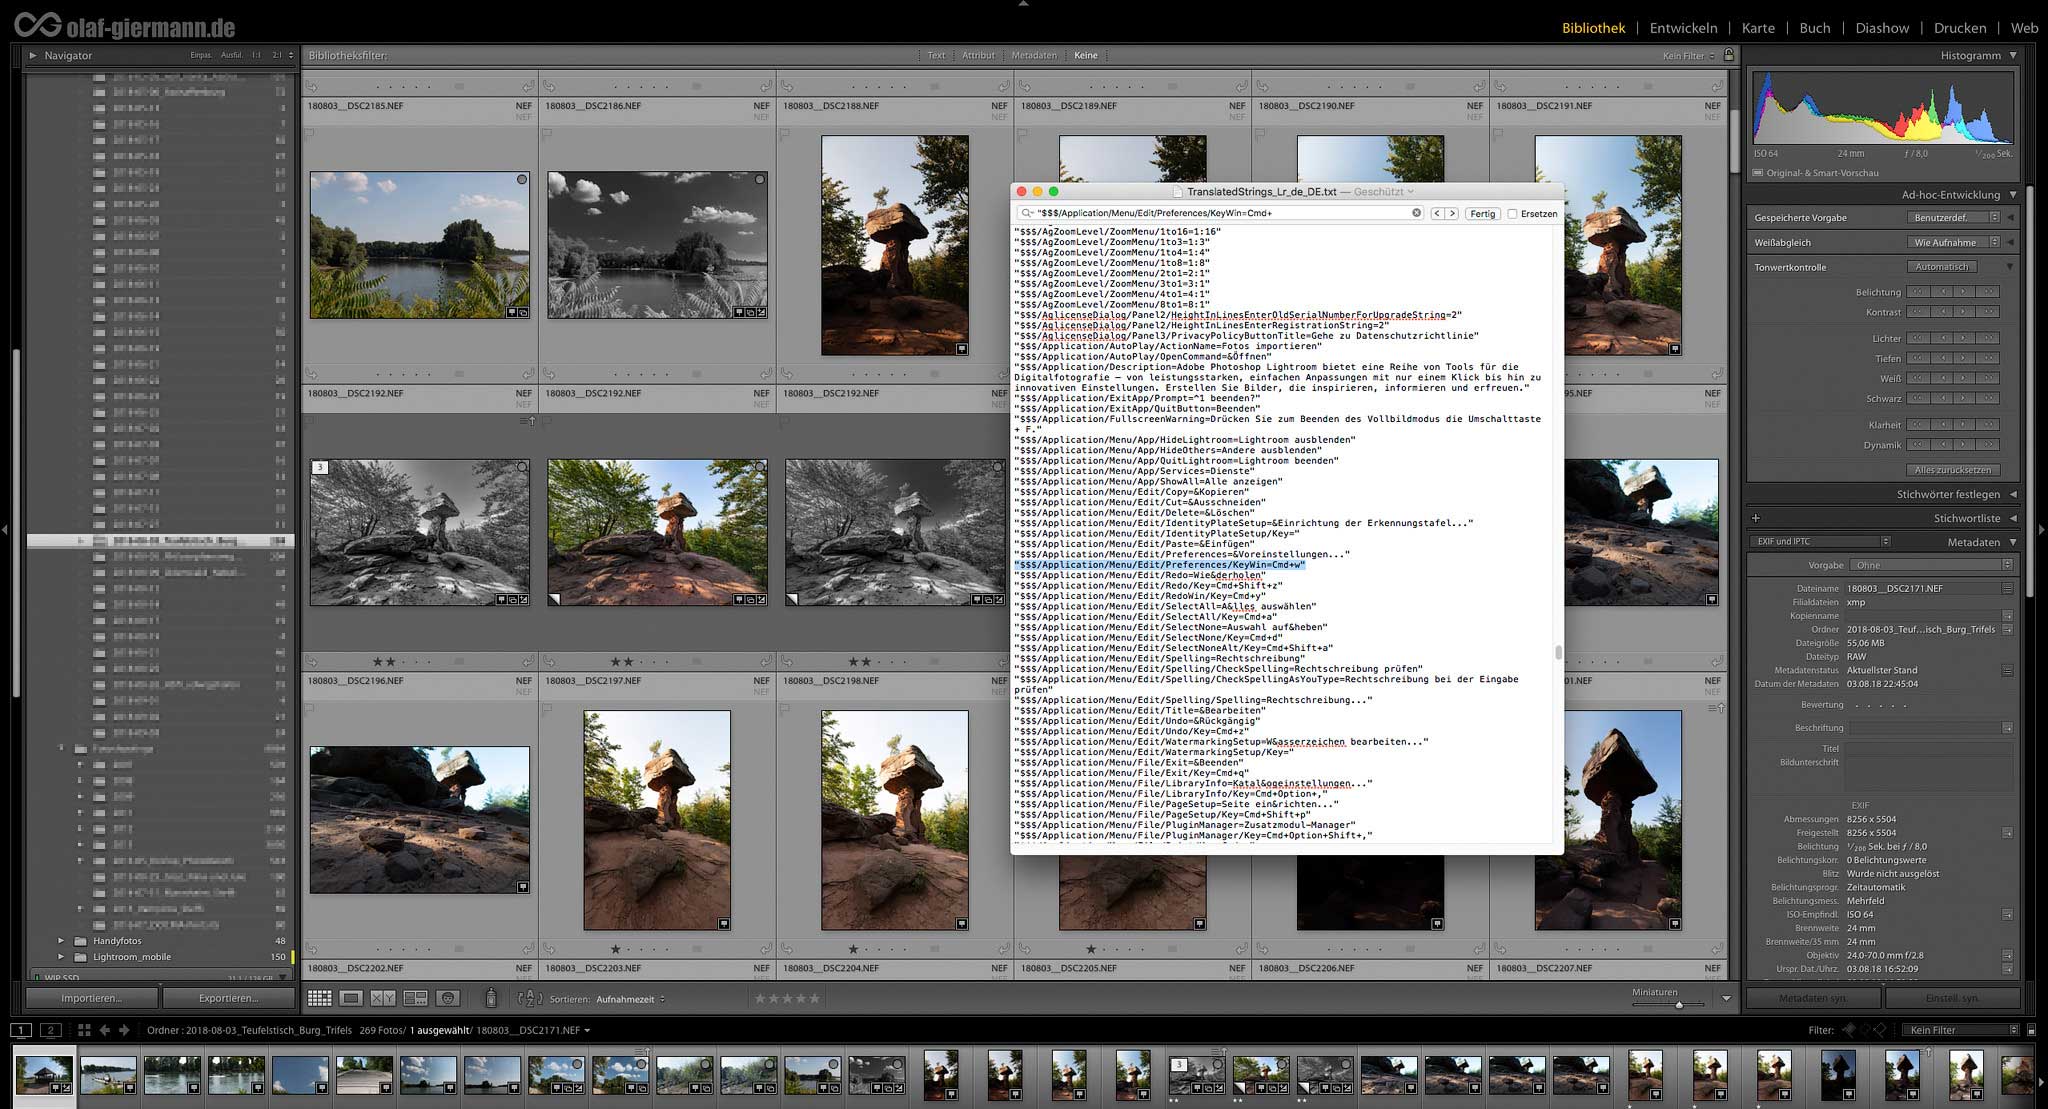Toggle sort direction A-Z icon

pos(530,998)
